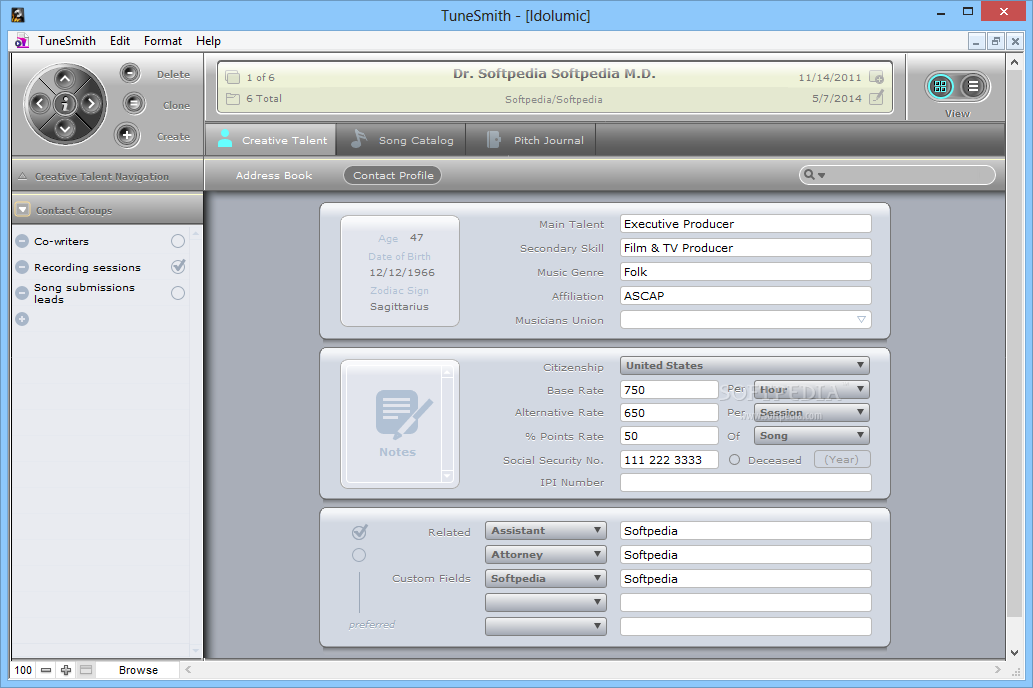
Task: Switch to the Pitch Journal tab
Action: [x=531, y=140]
